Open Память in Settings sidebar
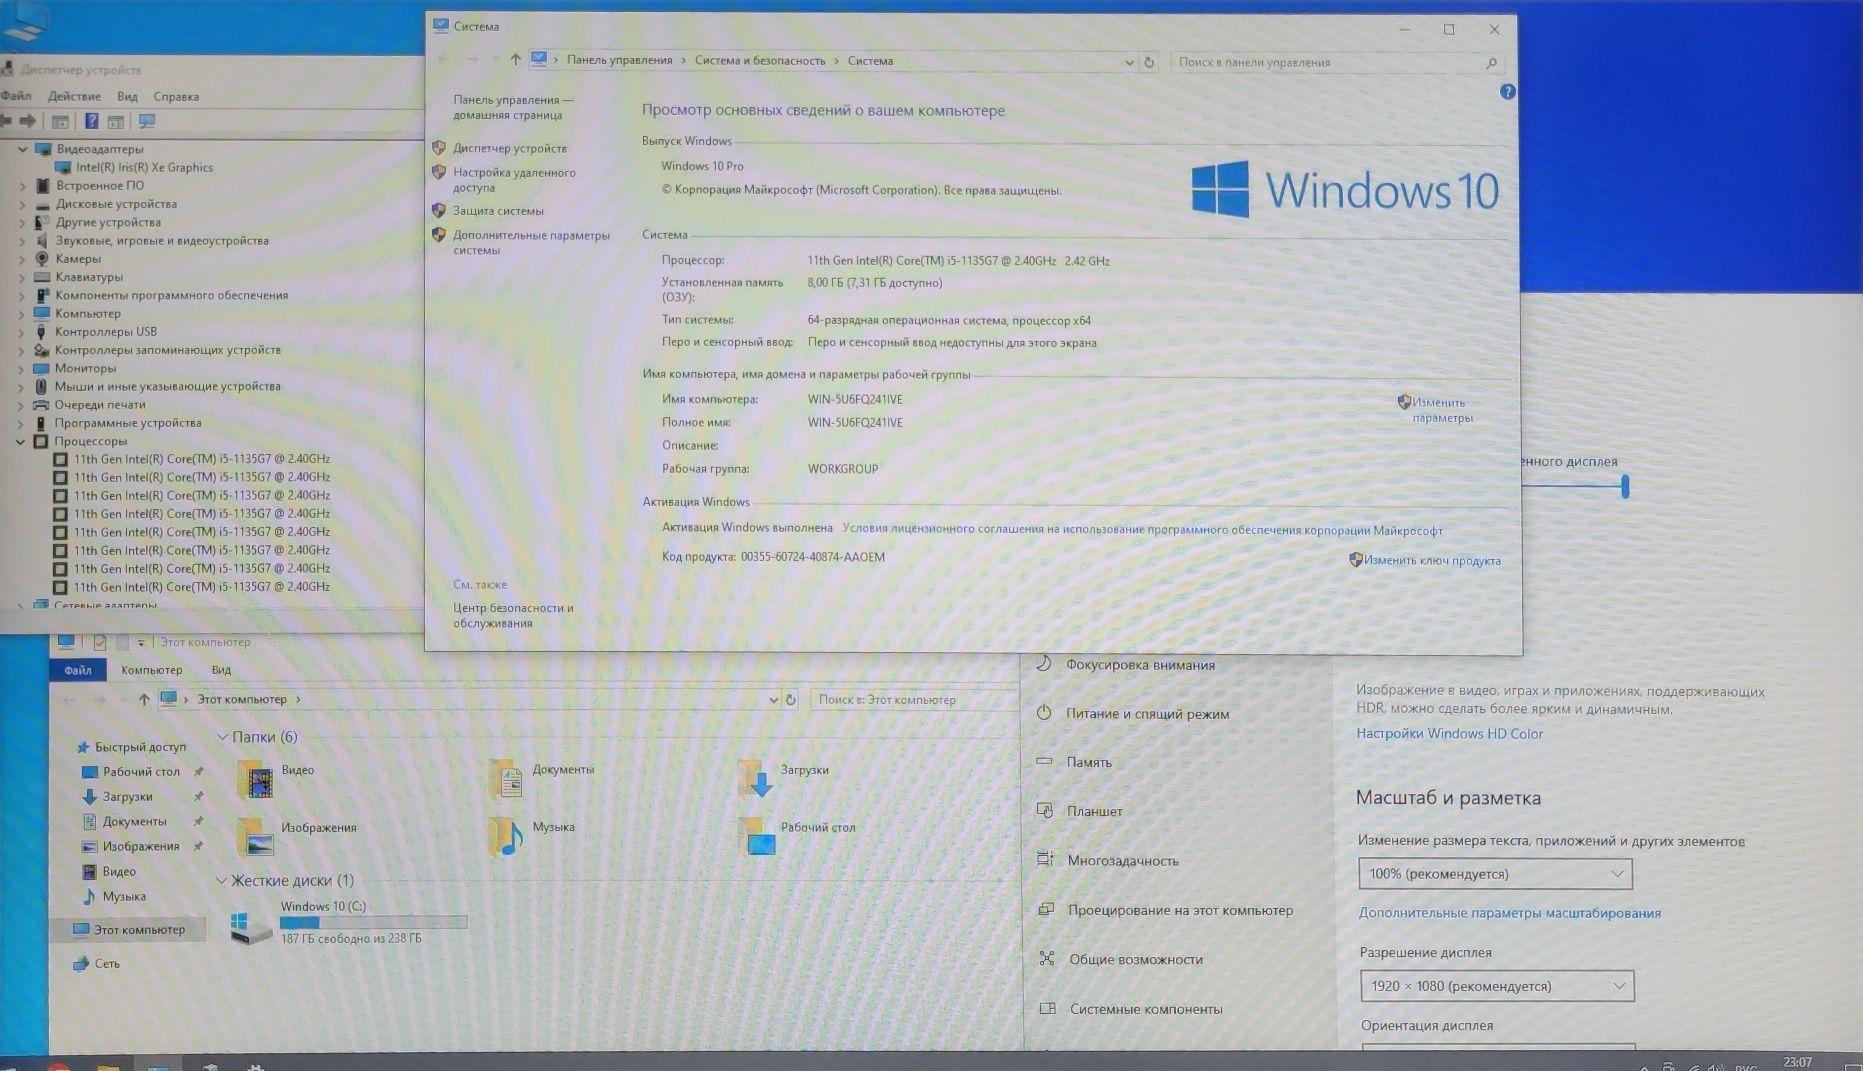 point(1089,762)
